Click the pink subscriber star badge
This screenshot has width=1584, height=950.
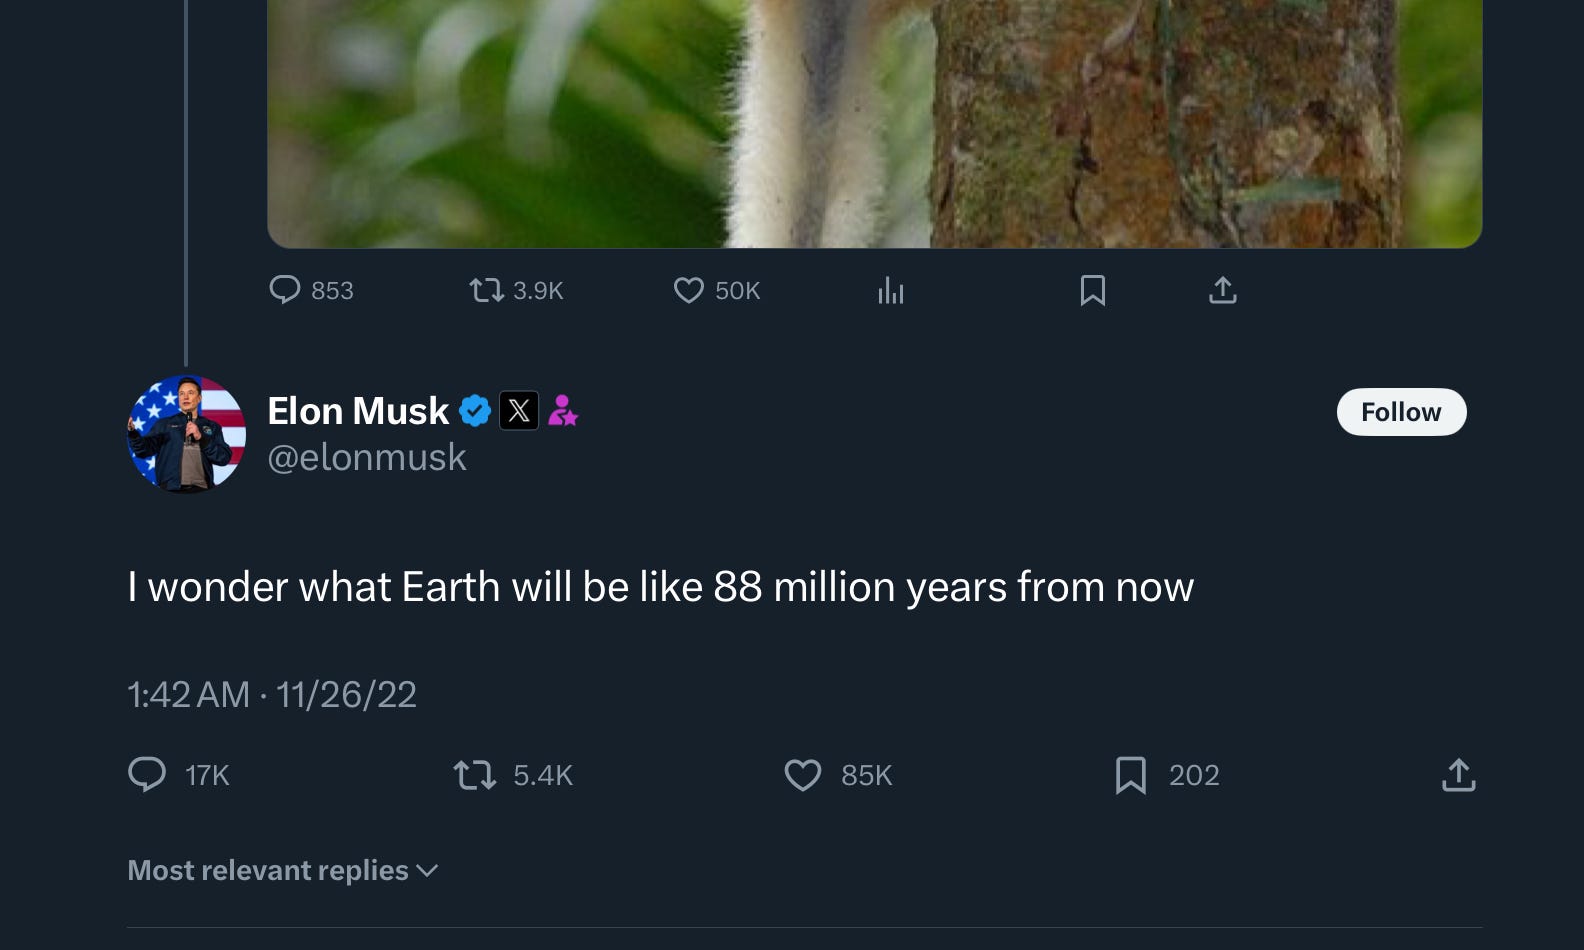point(563,411)
